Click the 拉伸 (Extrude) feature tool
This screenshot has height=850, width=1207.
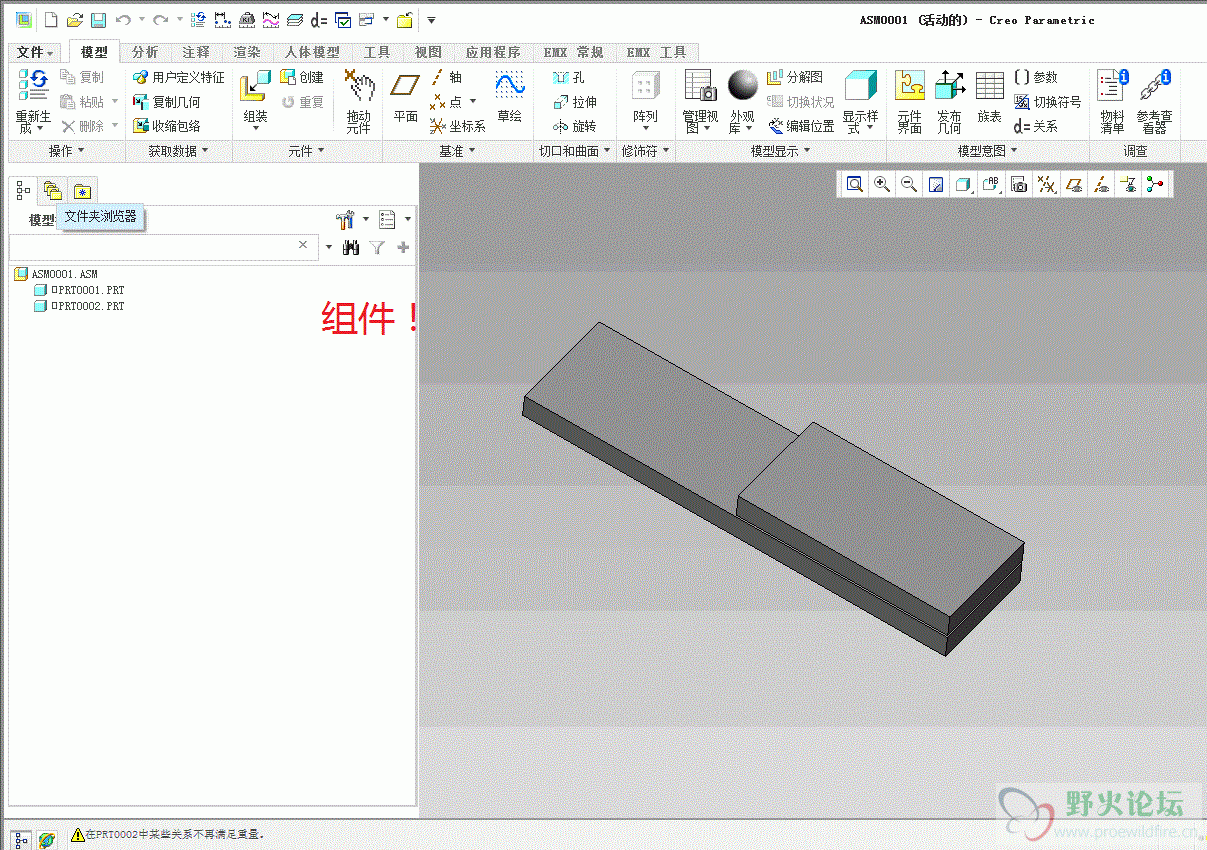pyautogui.click(x=575, y=102)
